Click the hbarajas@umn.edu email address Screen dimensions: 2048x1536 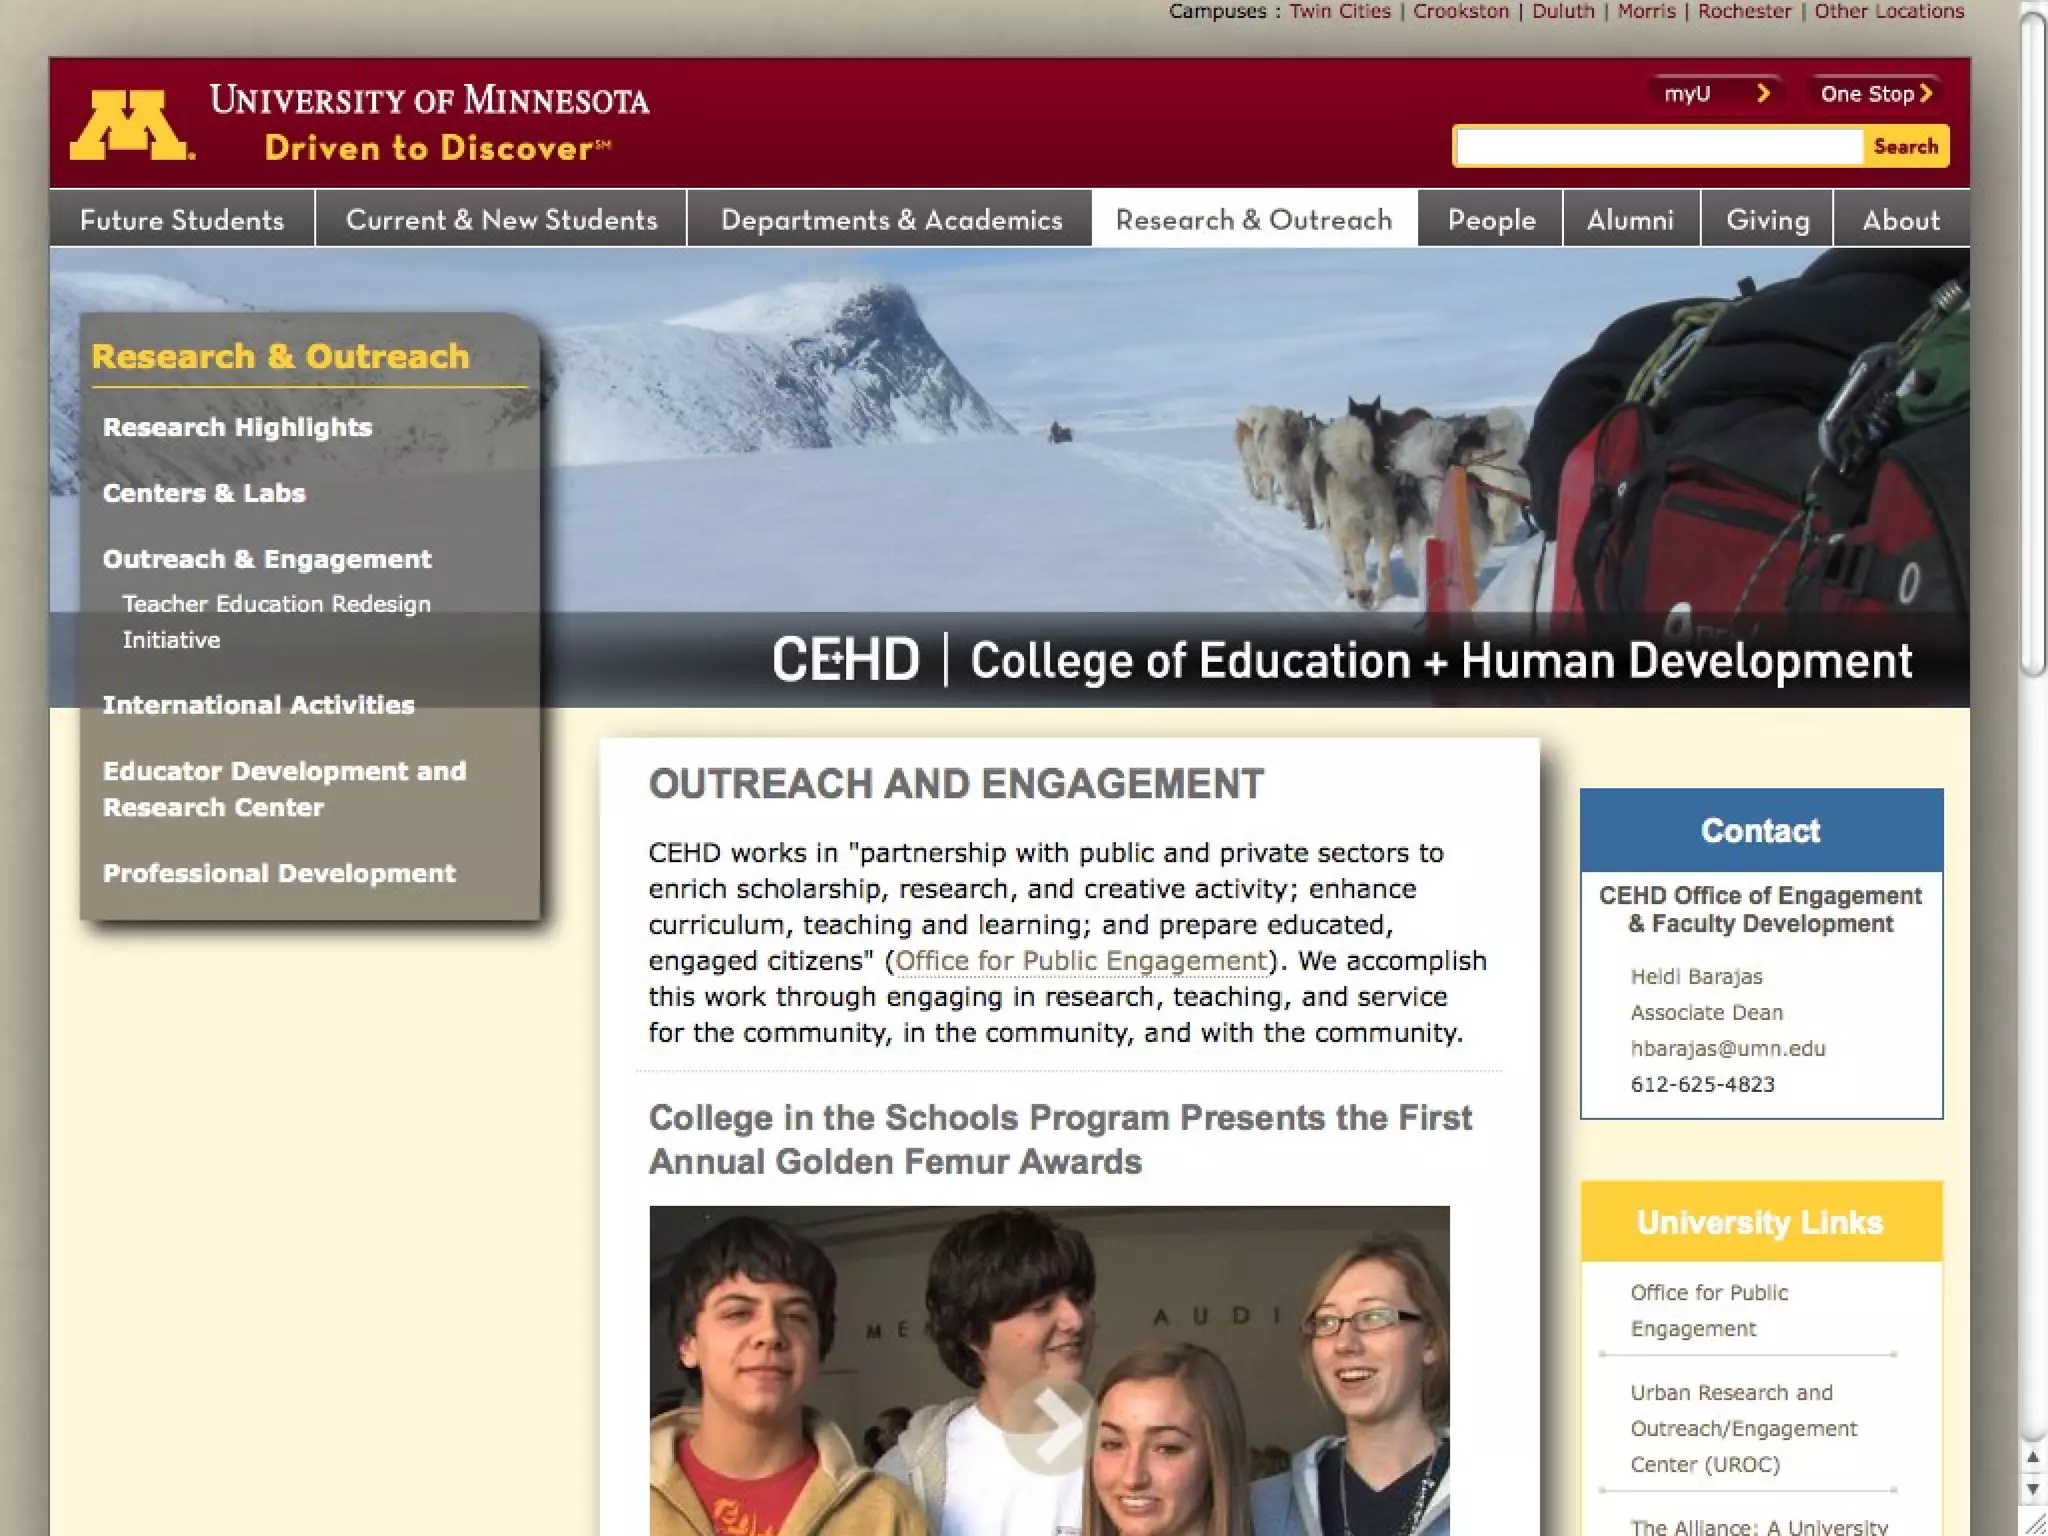(x=1728, y=1048)
